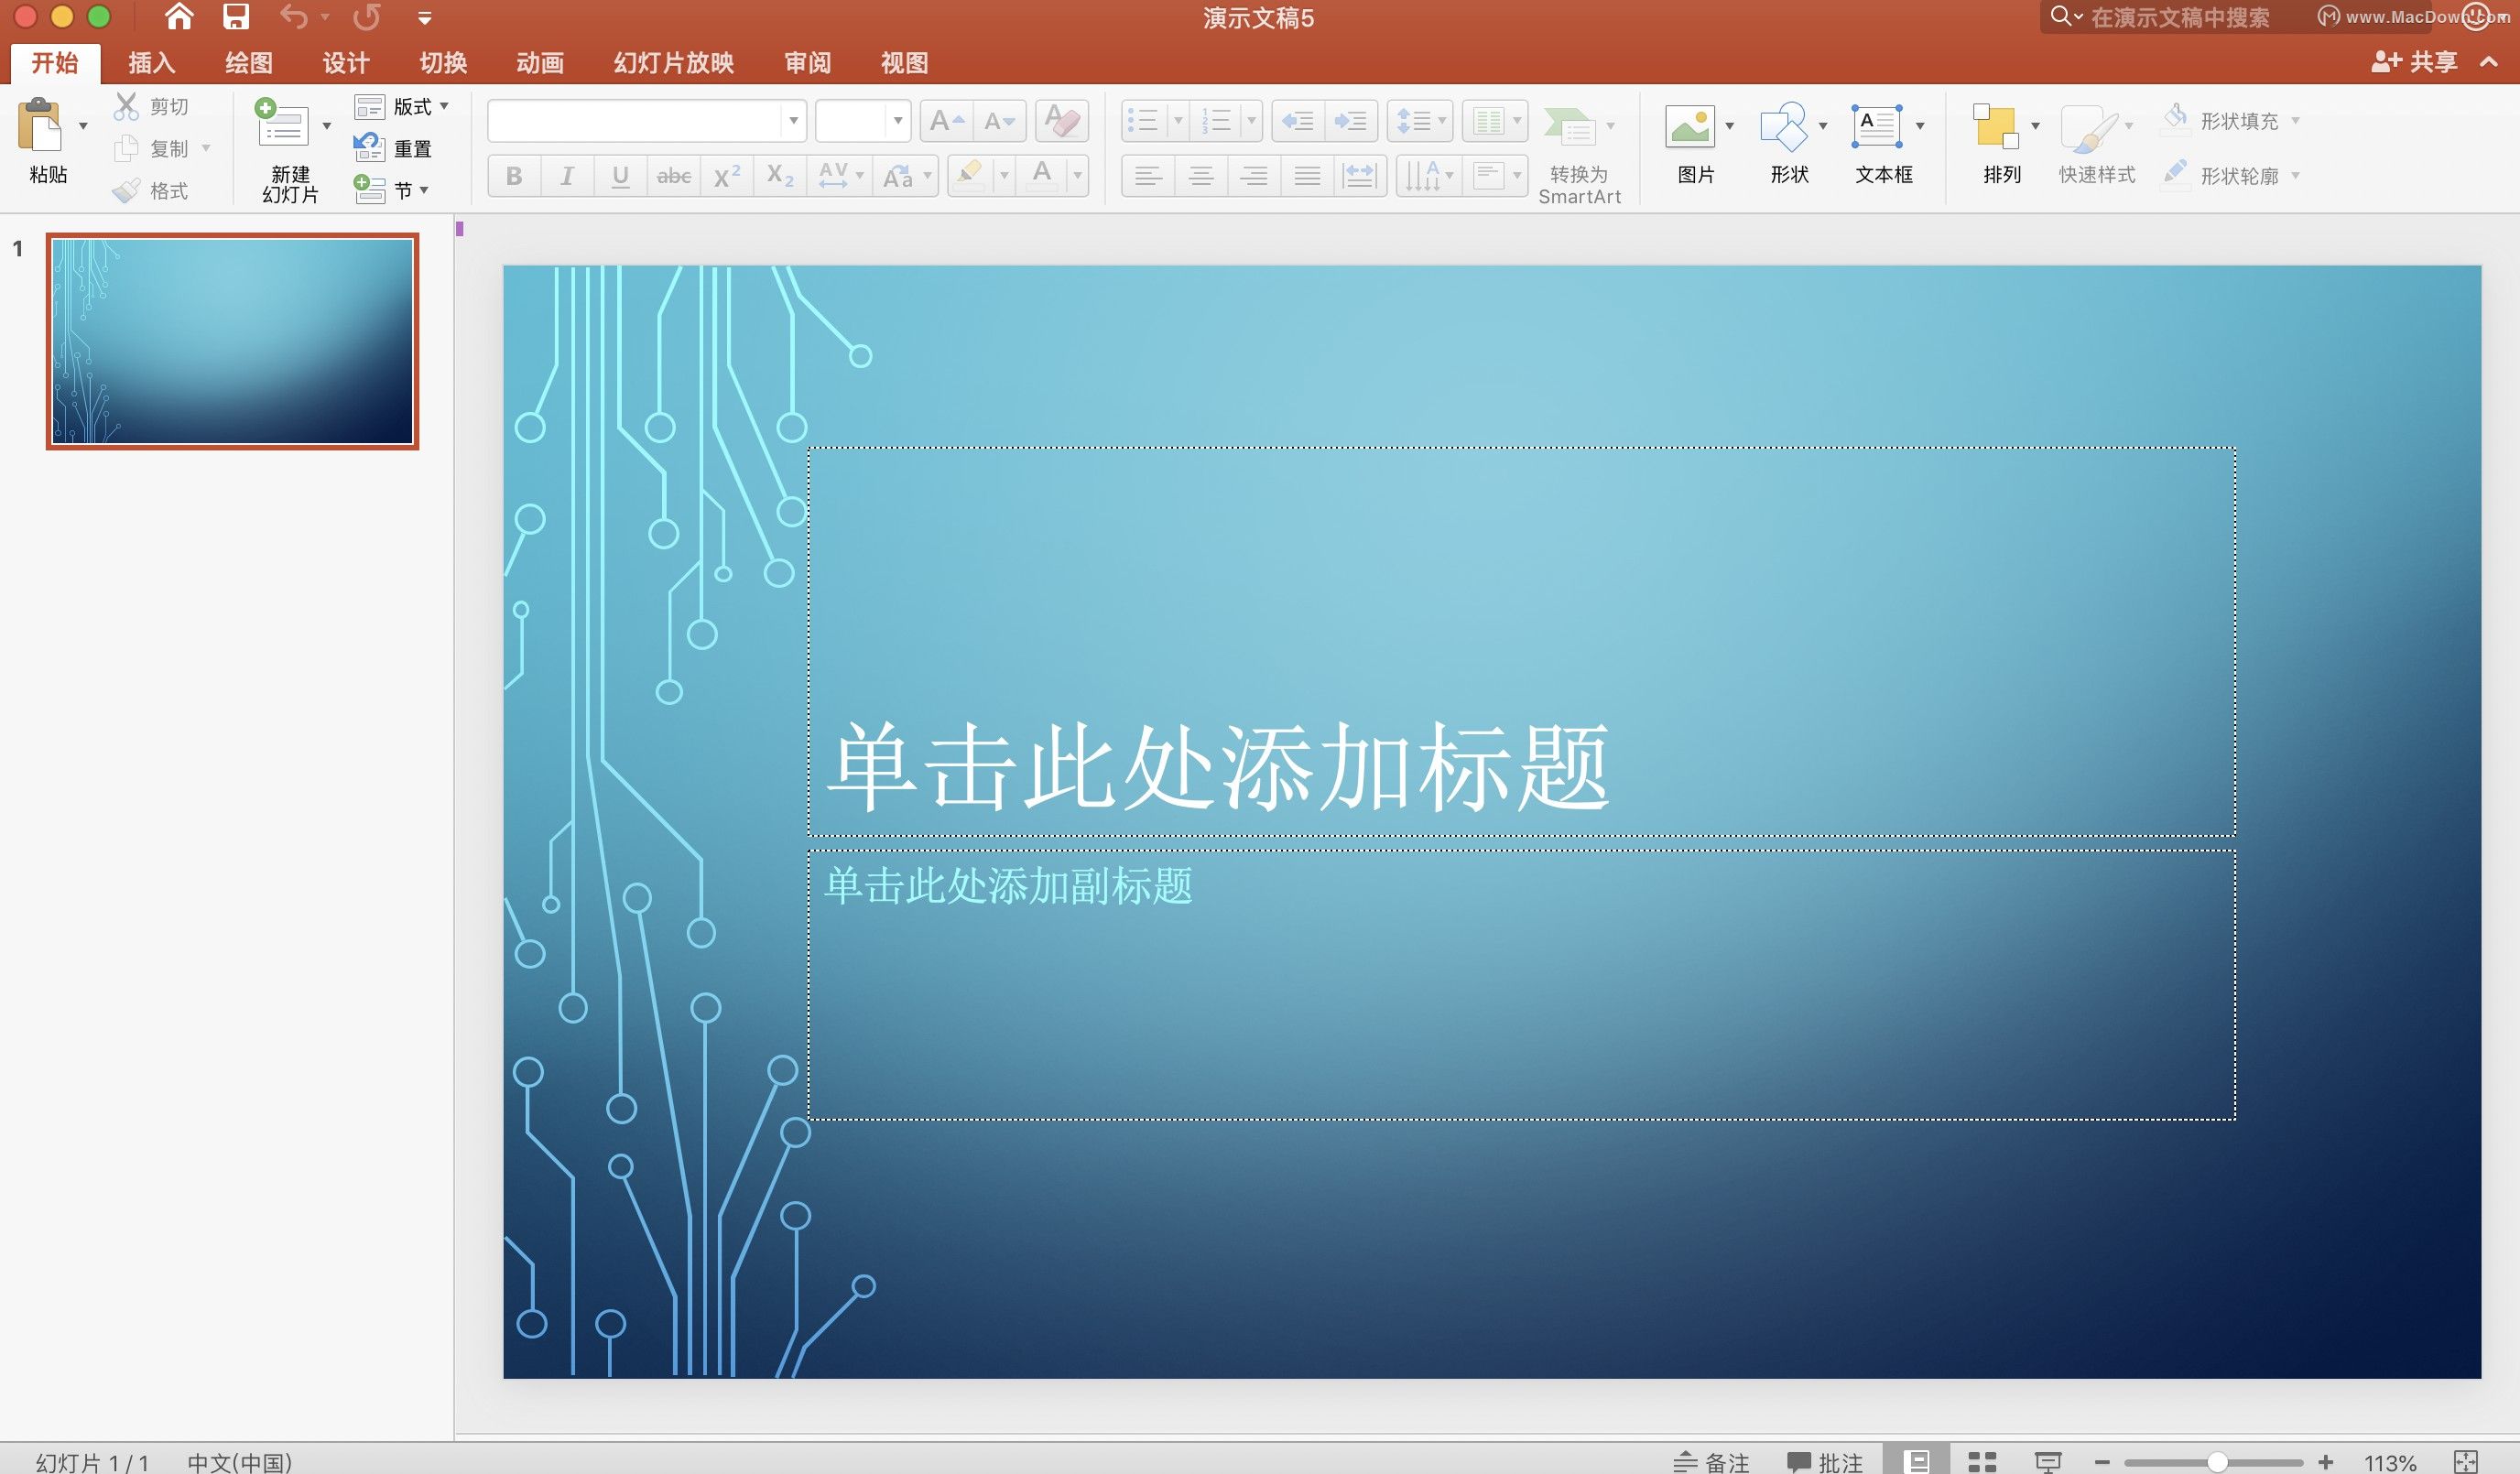Justify the text alignment
Screen dimensions: 2520x1474
[1307, 176]
